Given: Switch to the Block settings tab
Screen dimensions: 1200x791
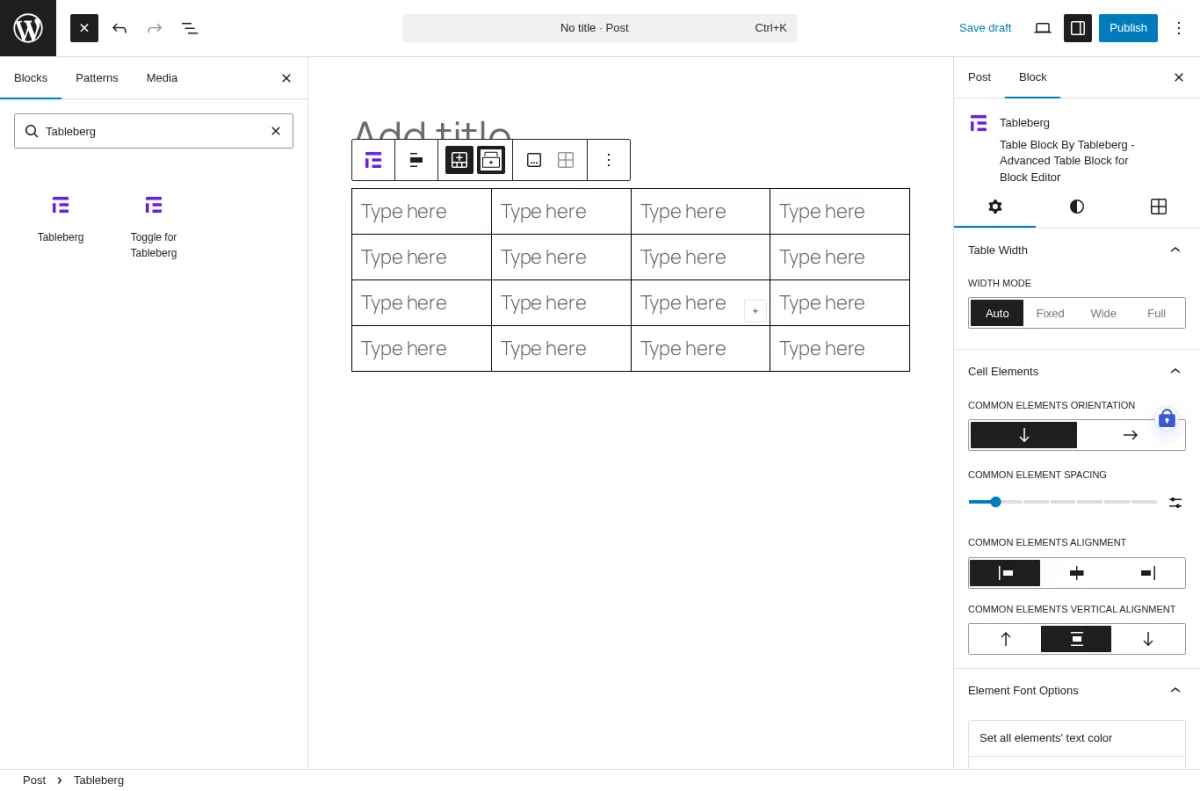Looking at the screenshot, I should pyautogui.click(x=1033, y=77).
